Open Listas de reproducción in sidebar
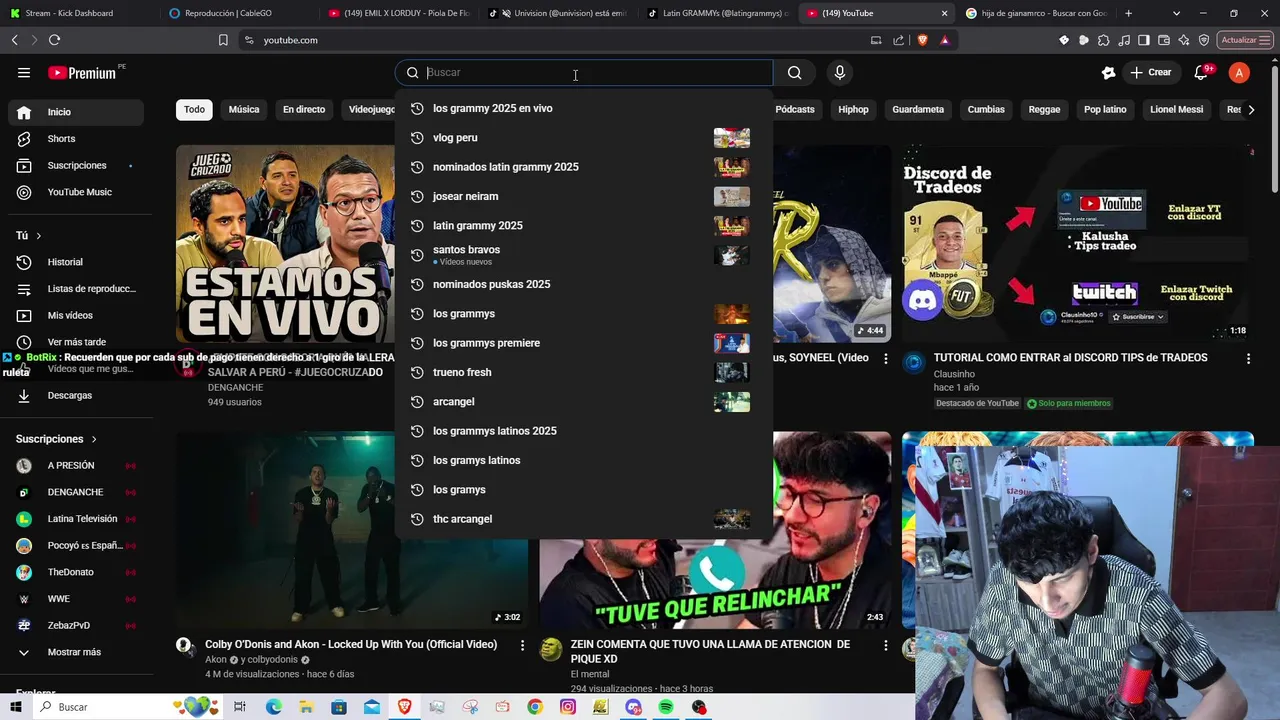The image size is (1280, 720). pos(76,289)
